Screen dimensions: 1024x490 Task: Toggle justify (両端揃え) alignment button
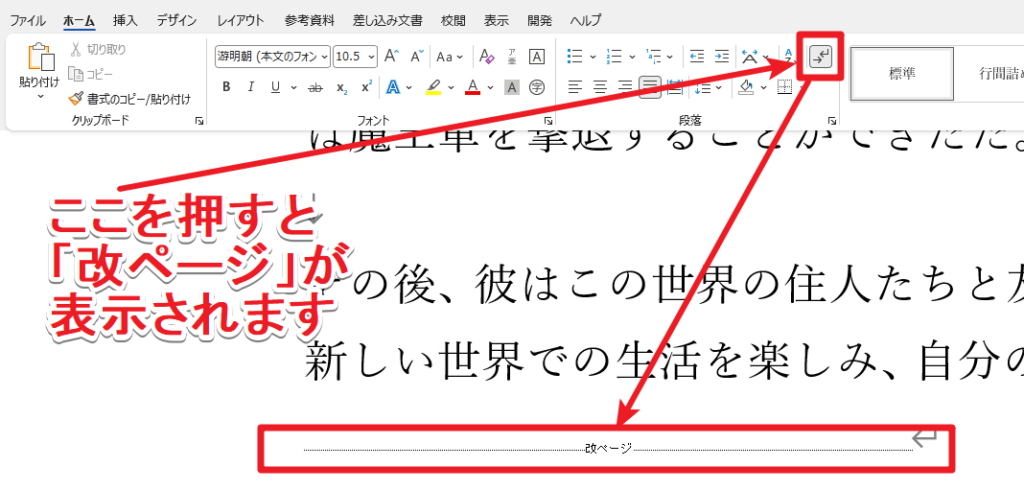(x=650, y=87)
